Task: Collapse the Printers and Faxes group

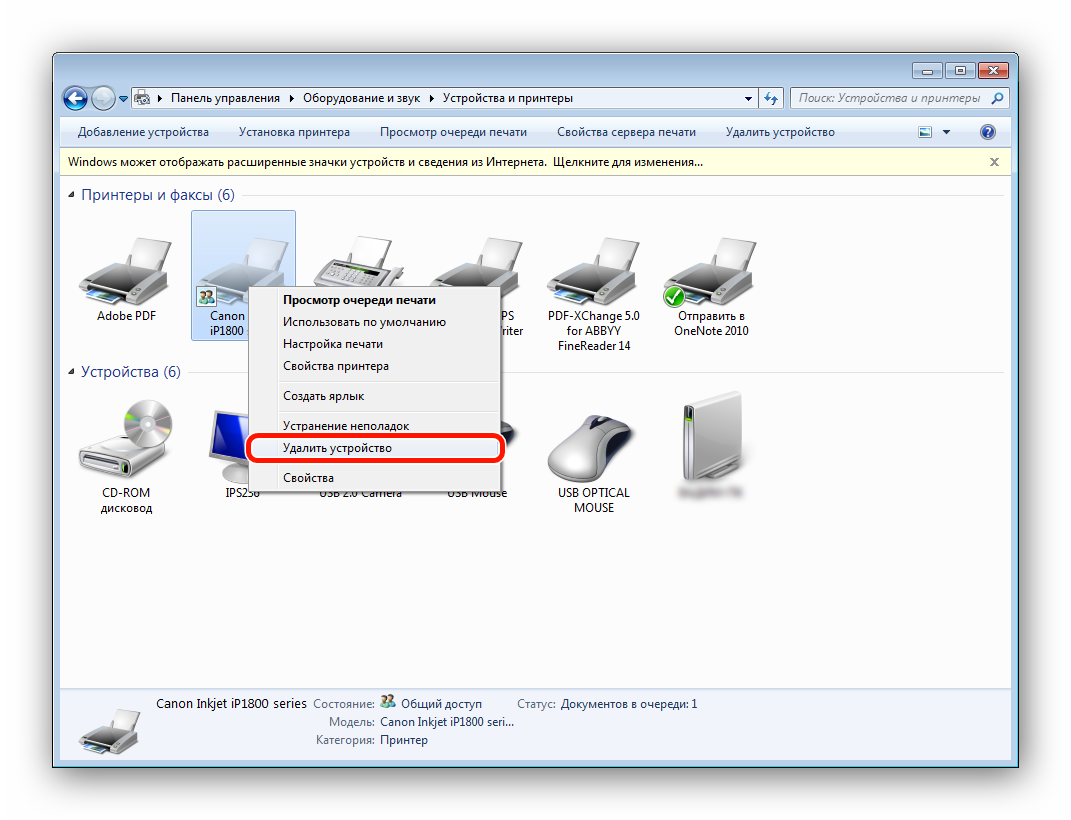Action: (x=71, y=195)
